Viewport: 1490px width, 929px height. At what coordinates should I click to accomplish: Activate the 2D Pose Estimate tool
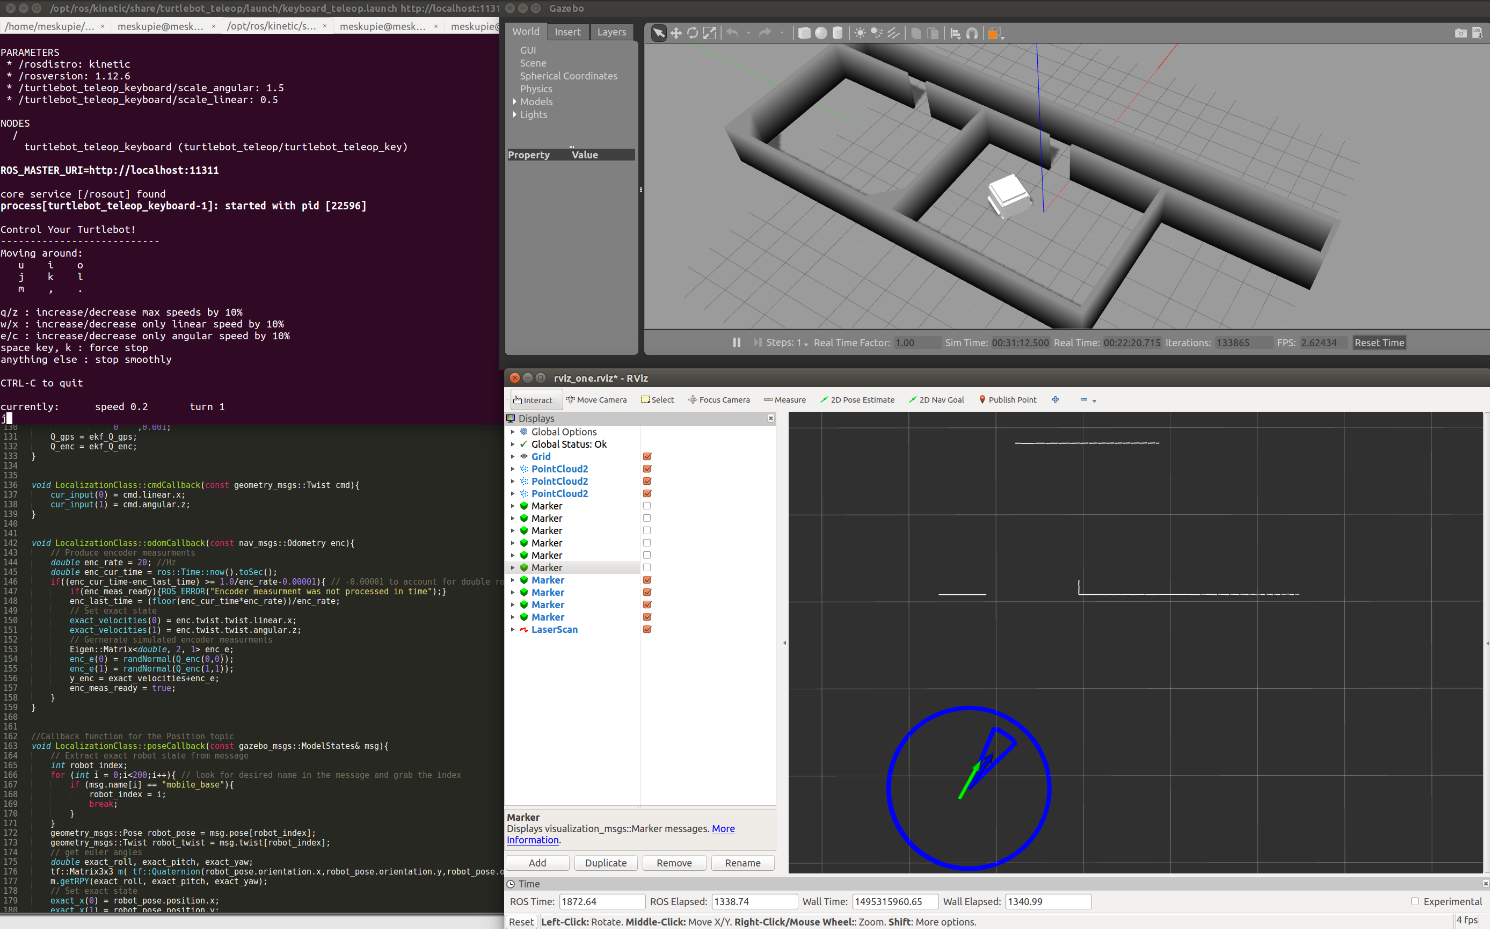click(857, 400)
